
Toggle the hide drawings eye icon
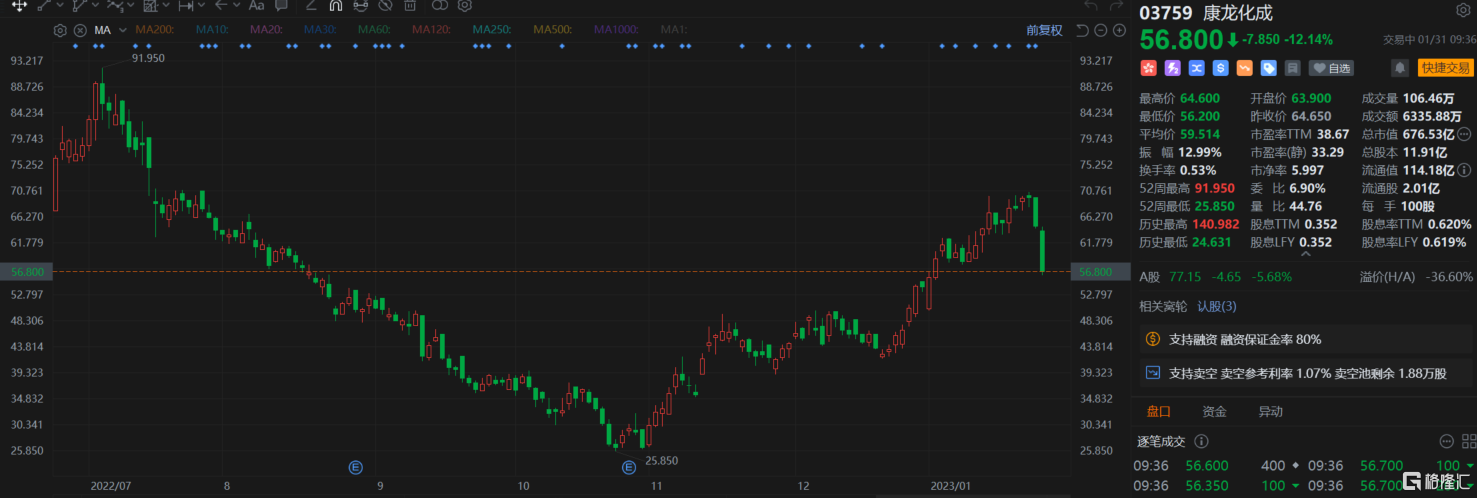[x=385, y=5]
